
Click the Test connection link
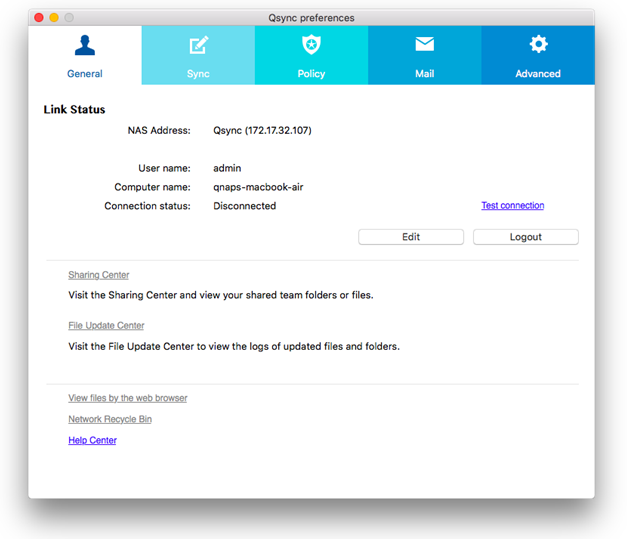tap(513, 206)
